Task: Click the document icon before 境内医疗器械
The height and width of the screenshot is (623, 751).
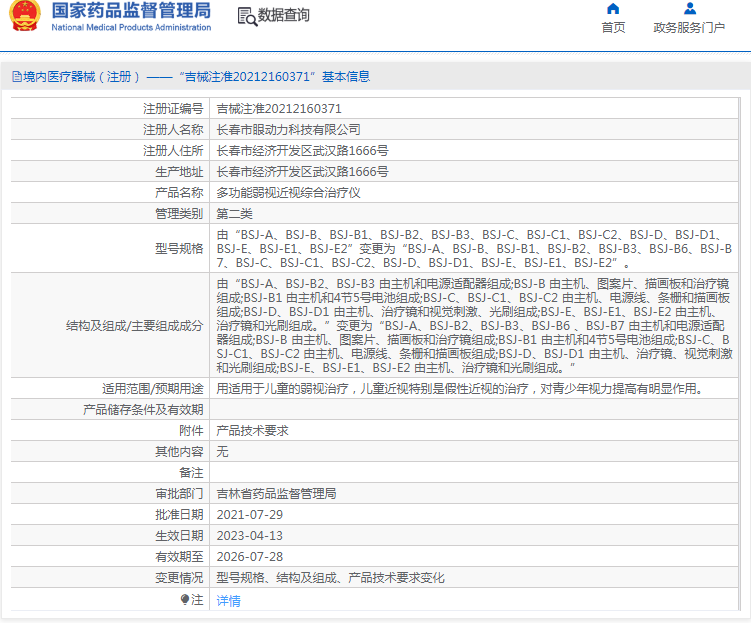Action: [17, 77]
